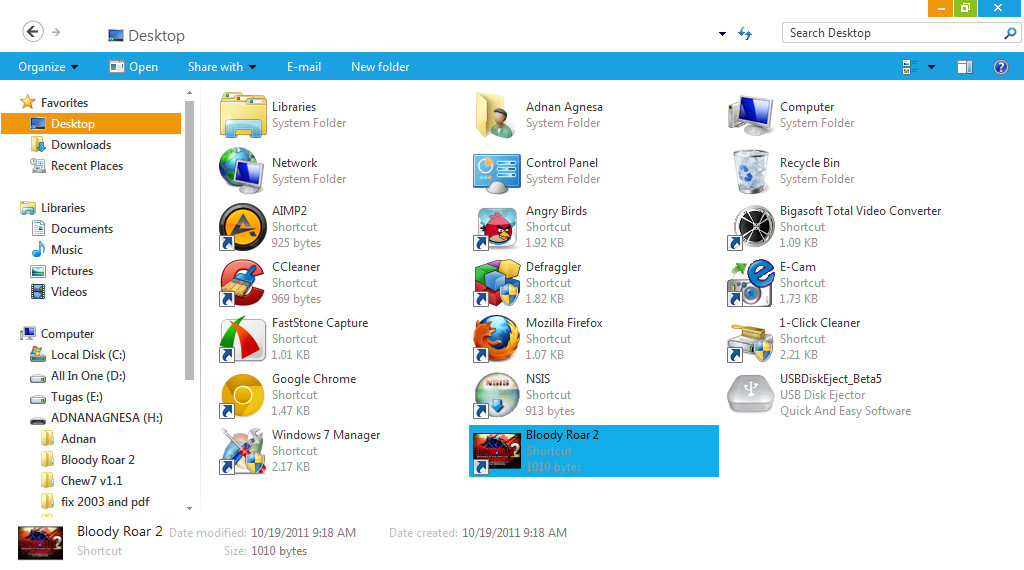
Task: Click the Bloody Roar 2 details thumbnail
Action: point(40,543)
